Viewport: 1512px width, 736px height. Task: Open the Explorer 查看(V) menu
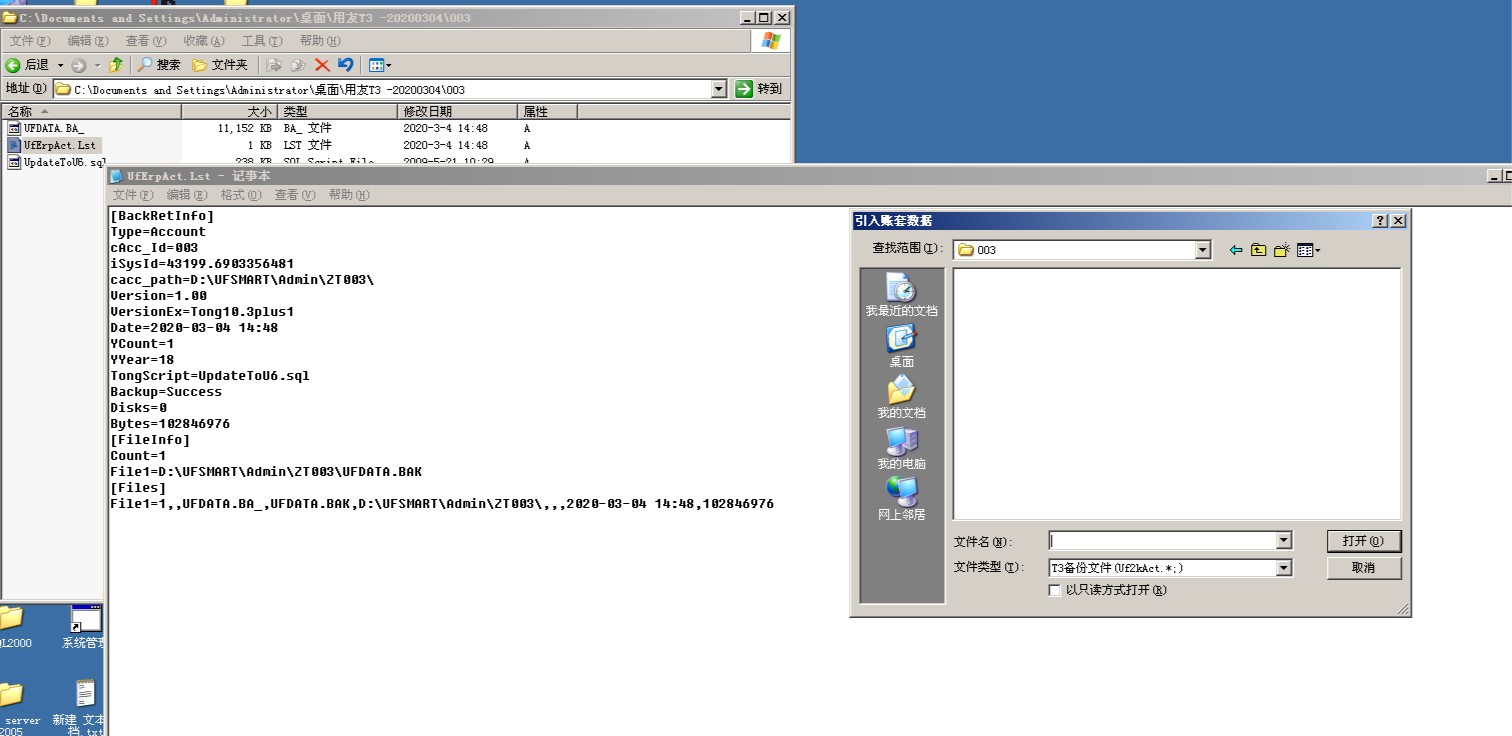[x=146, y=41]
